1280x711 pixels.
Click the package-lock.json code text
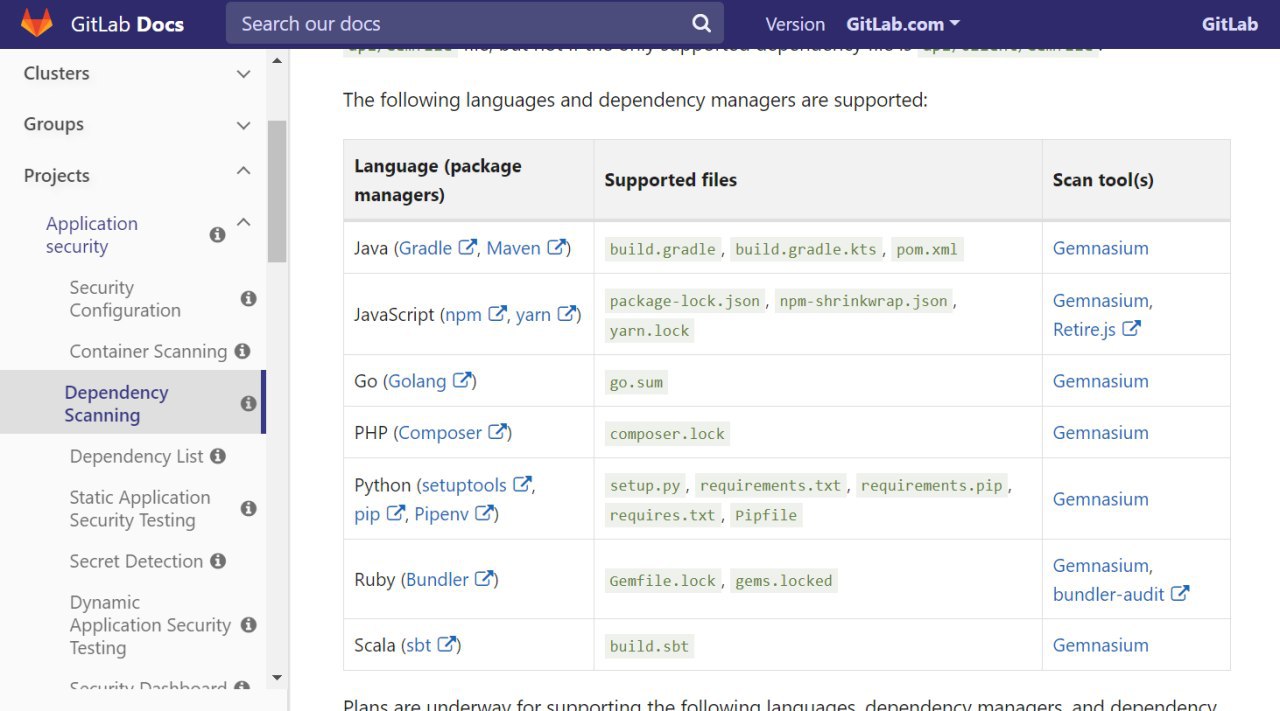685,301
